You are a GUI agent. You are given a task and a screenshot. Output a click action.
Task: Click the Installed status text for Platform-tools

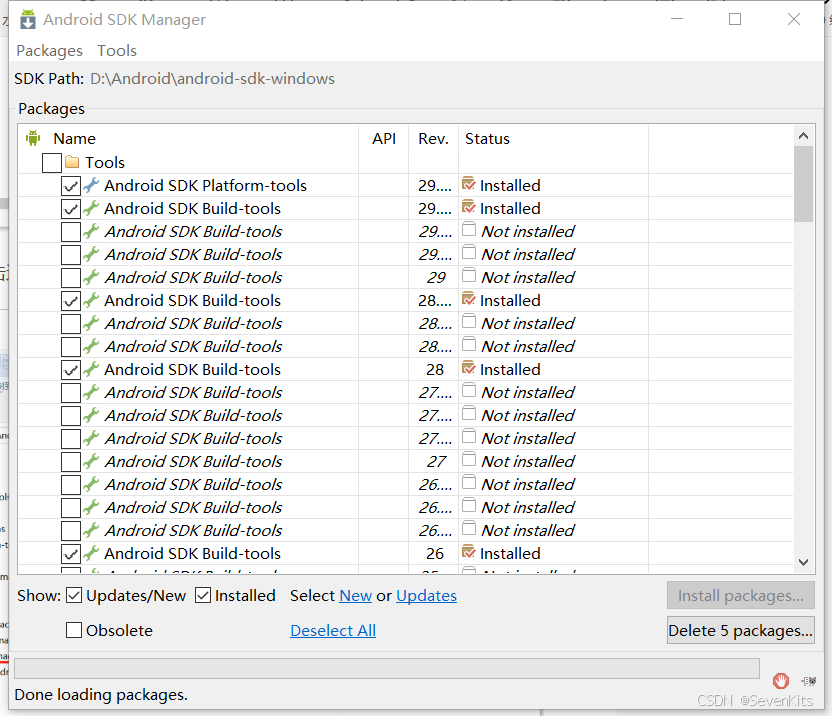510,185
